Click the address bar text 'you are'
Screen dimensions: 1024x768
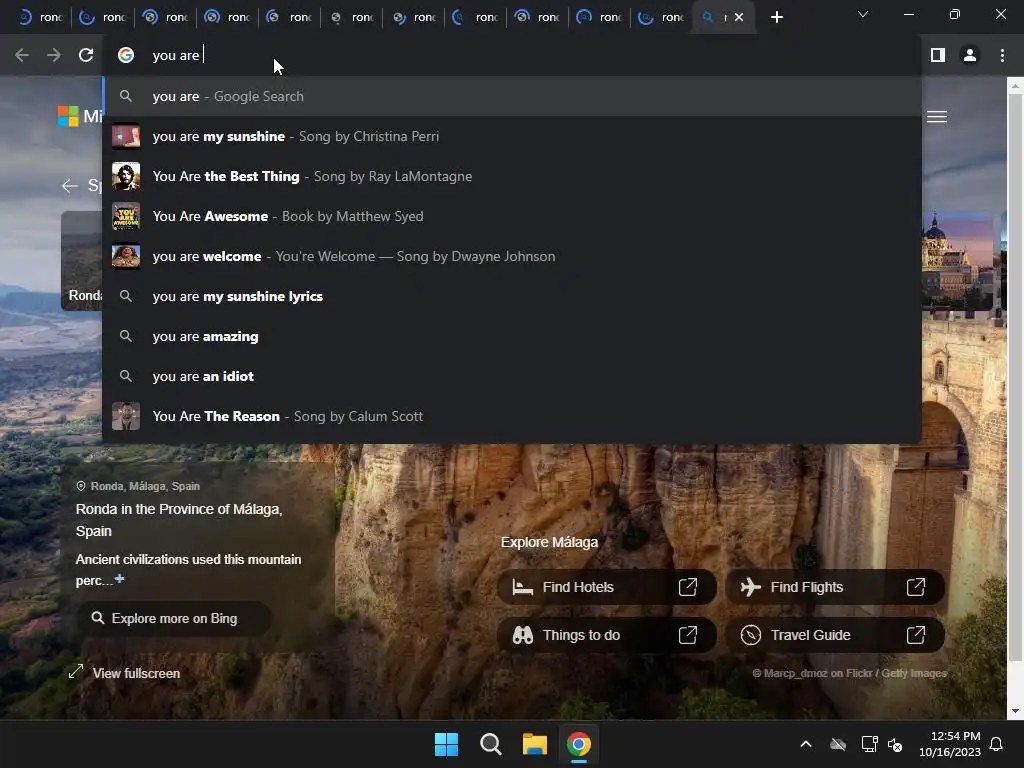point(176,56)
